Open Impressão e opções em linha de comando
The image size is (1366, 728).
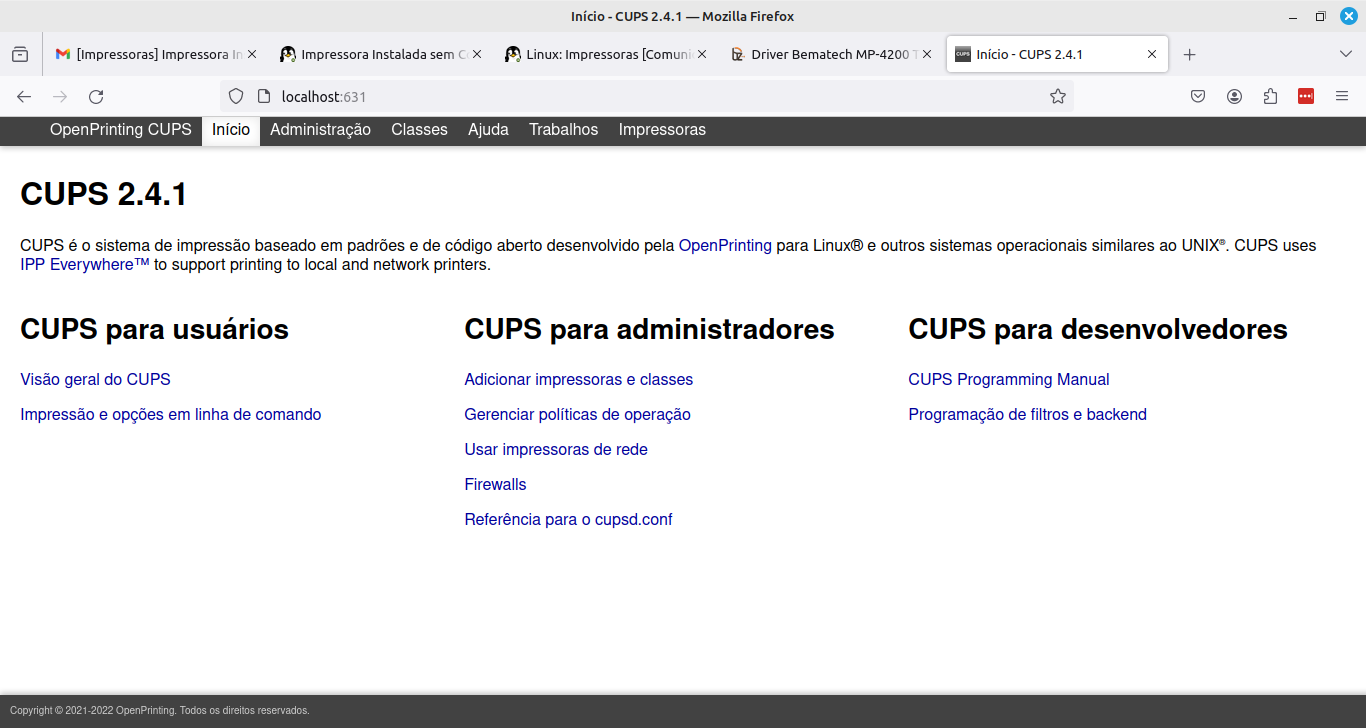[x=171, y=415]
